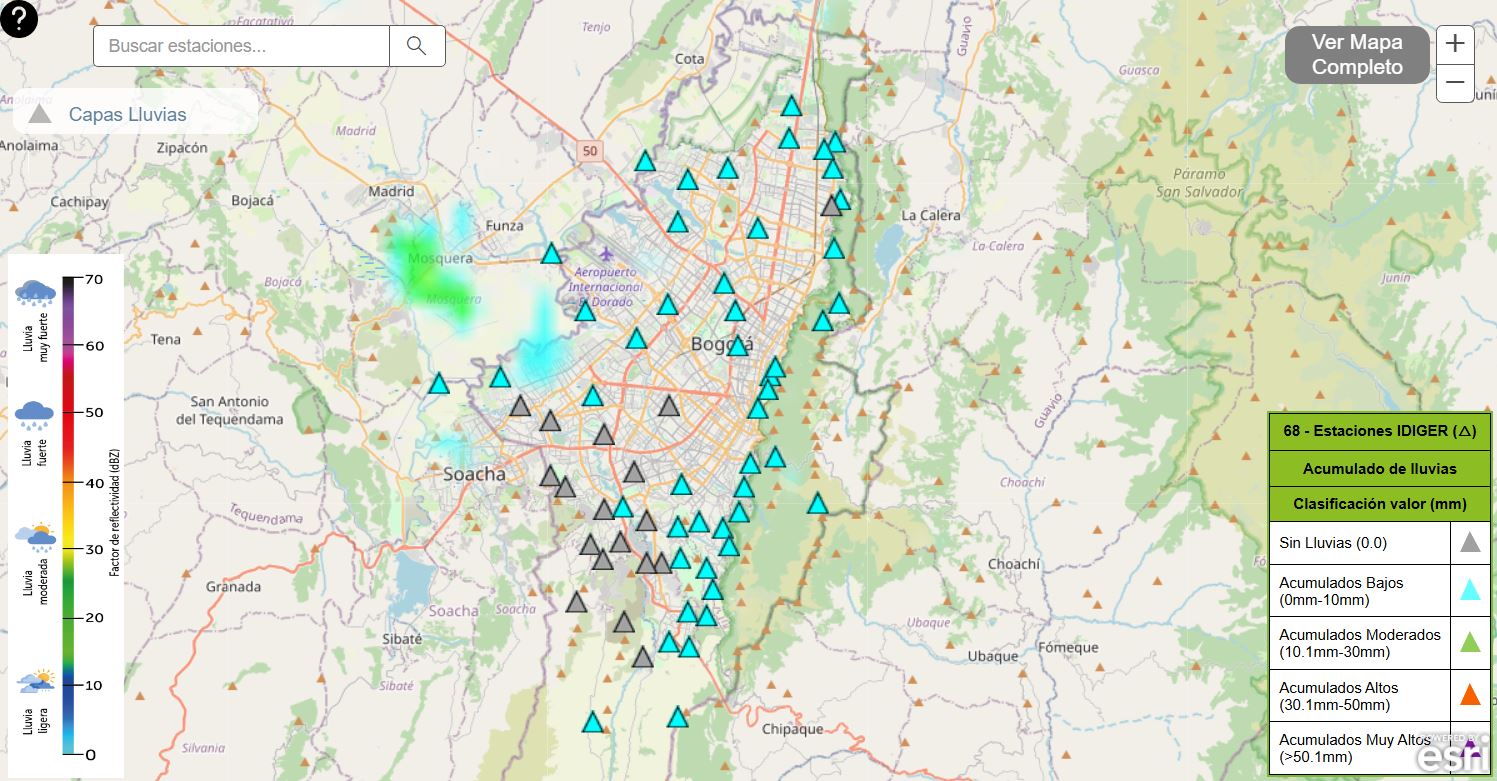Click the 'Sin Lluvias (0.0)' legend label
Image resolution: width=1497 pixels, height=781 pixels.
point(1333,543)
